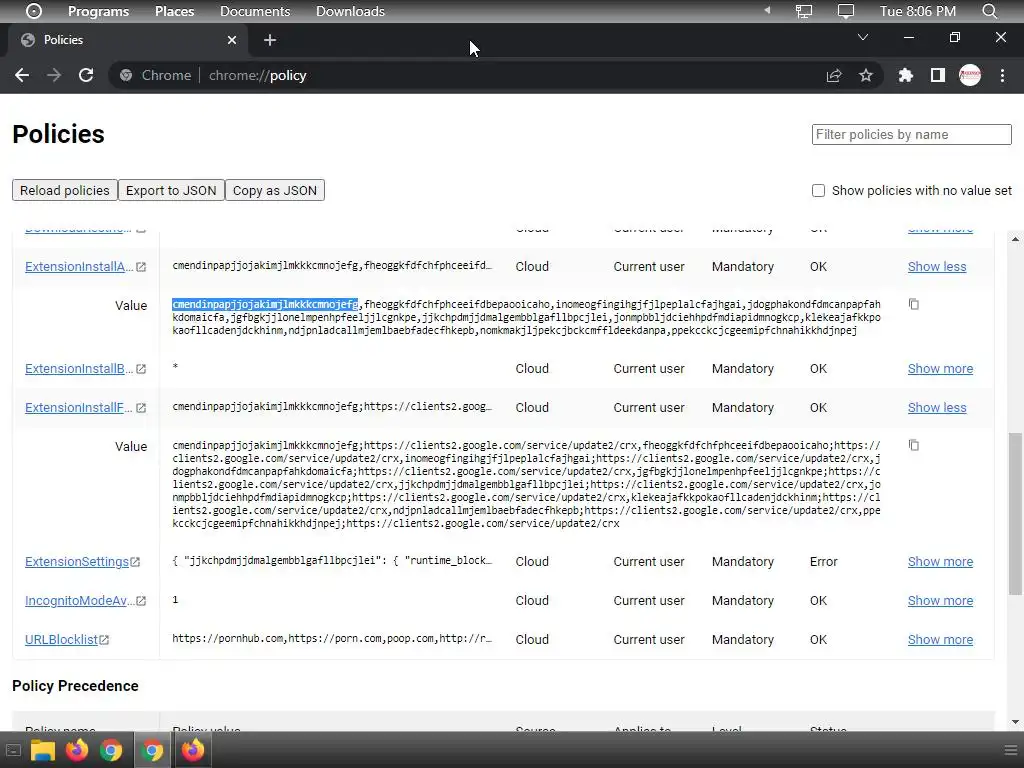
Task: Expand ExtensionSettings row with Show more
Action: point(940,562)
